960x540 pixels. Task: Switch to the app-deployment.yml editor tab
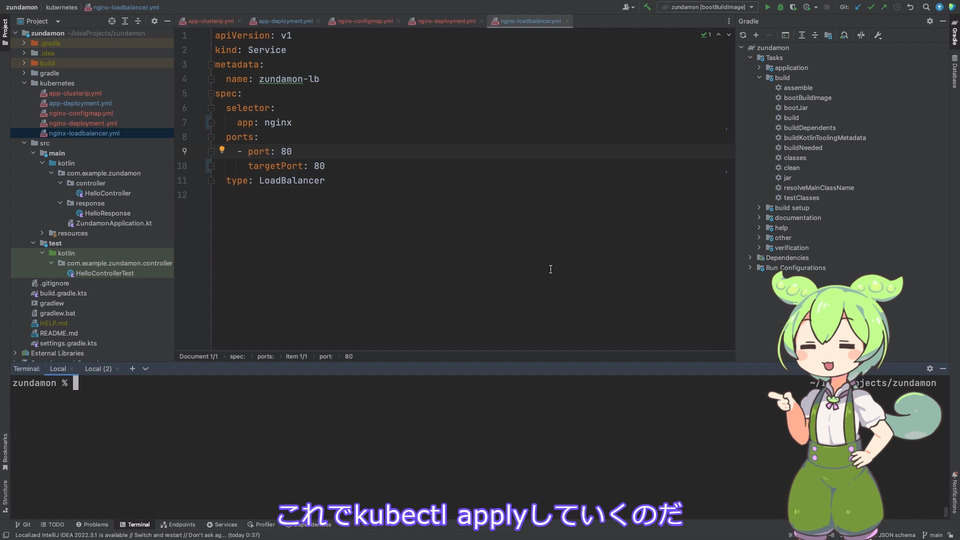click(x=285, y=21)
